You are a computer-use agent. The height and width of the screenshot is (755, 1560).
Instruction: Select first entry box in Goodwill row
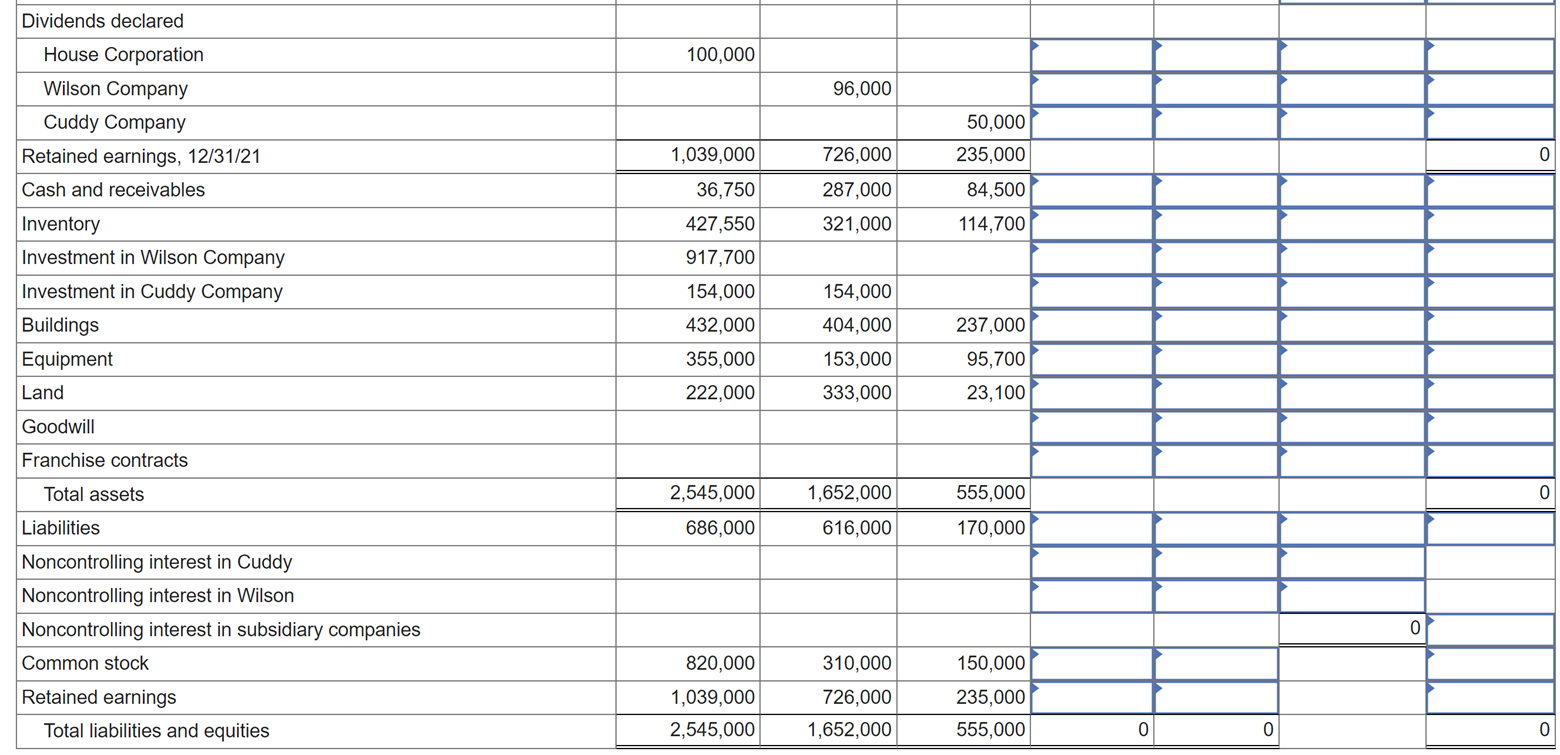click(1092, 427)
